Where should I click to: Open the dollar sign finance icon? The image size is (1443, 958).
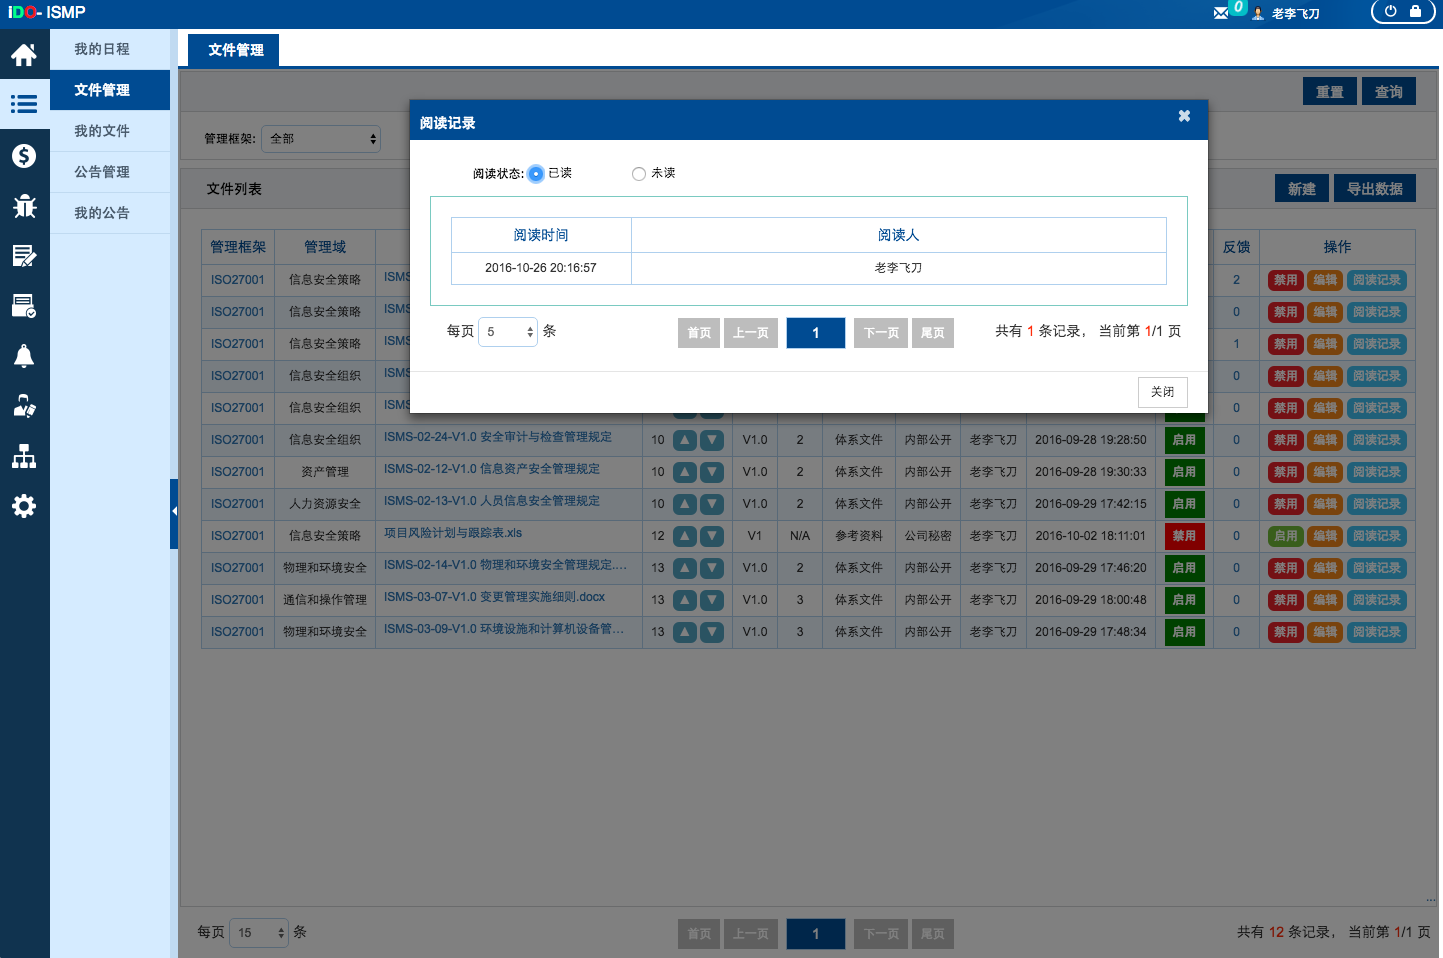pyautogui.click(x=24, y=156)
